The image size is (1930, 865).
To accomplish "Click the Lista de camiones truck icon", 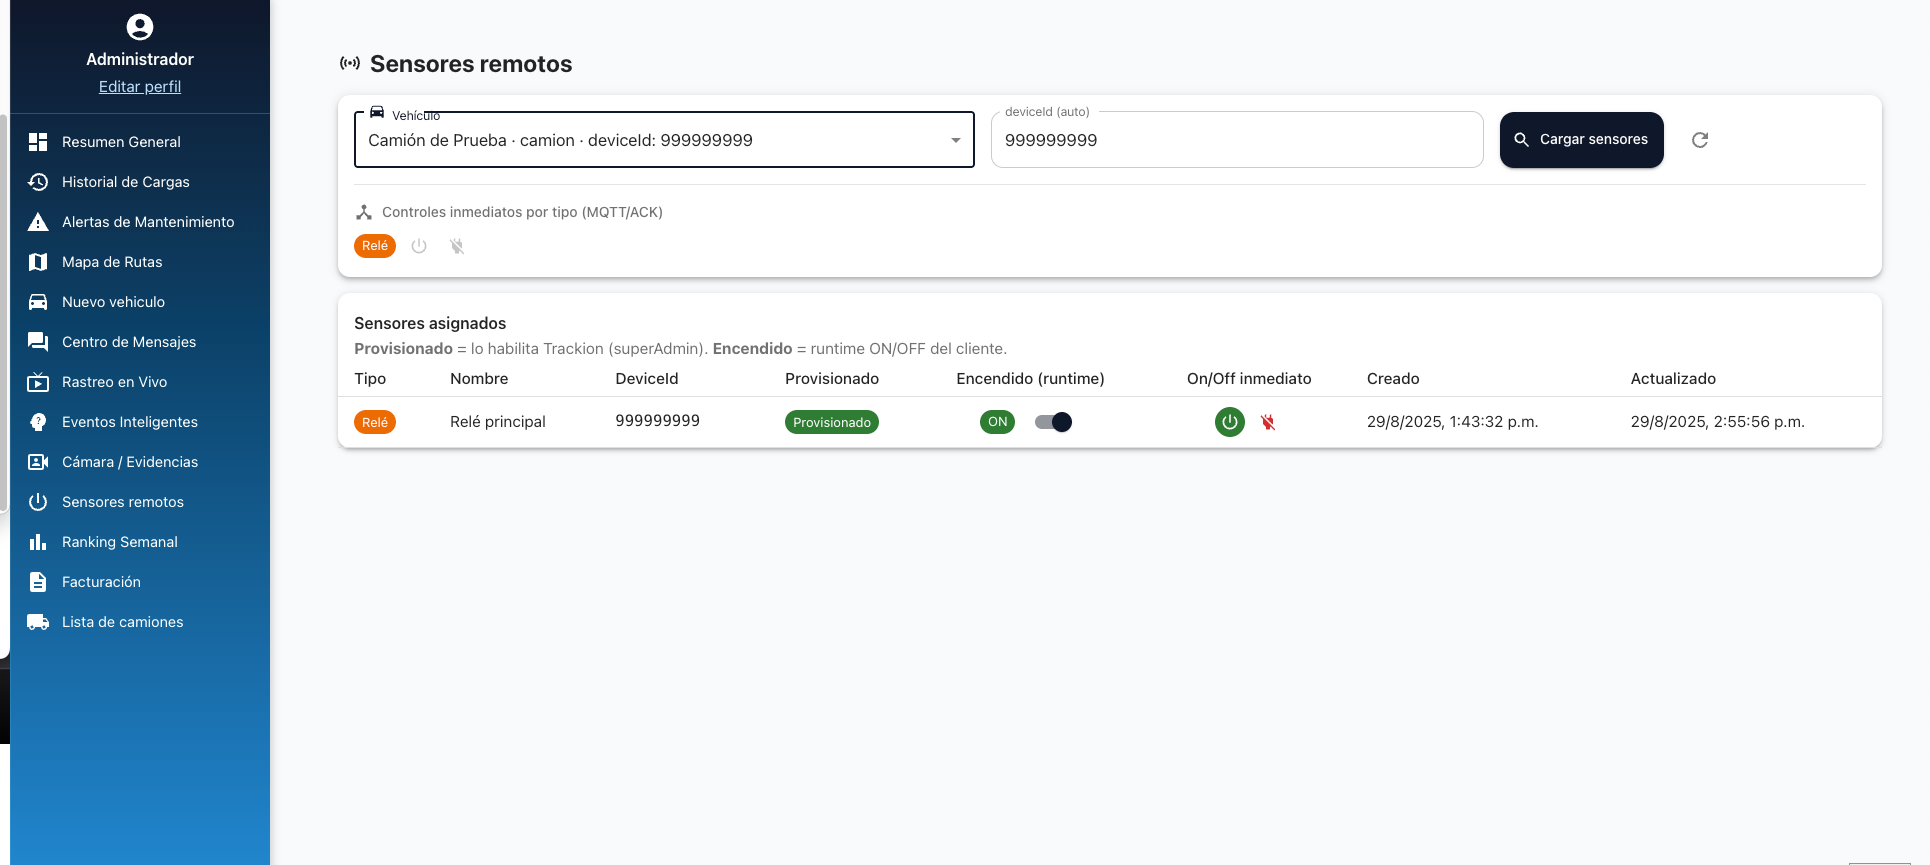I will click(38, 622).
